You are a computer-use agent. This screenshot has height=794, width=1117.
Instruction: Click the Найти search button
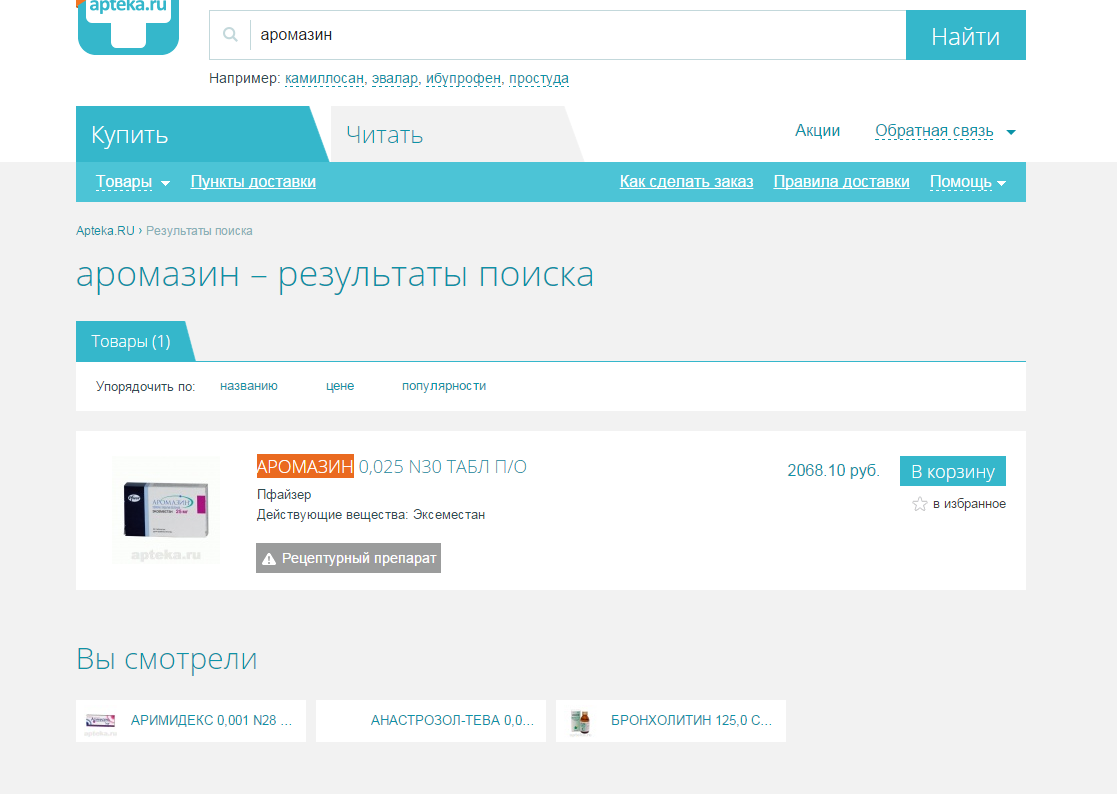965,35
